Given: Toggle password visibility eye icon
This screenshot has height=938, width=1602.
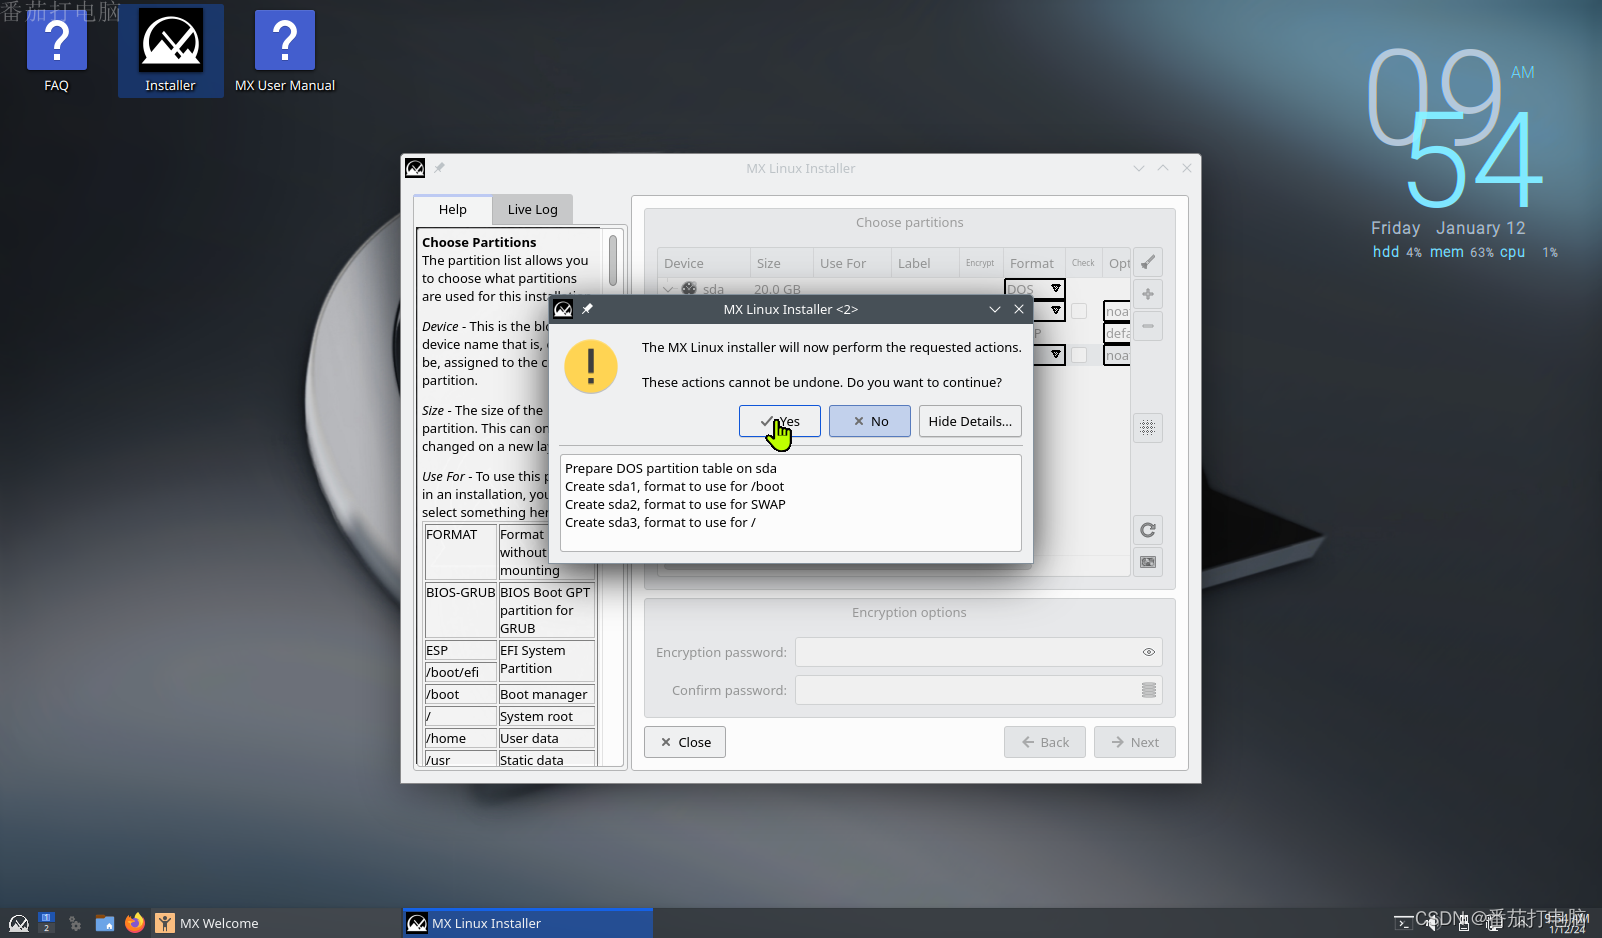Looking at the screenshot, I should click(1149, 652).
